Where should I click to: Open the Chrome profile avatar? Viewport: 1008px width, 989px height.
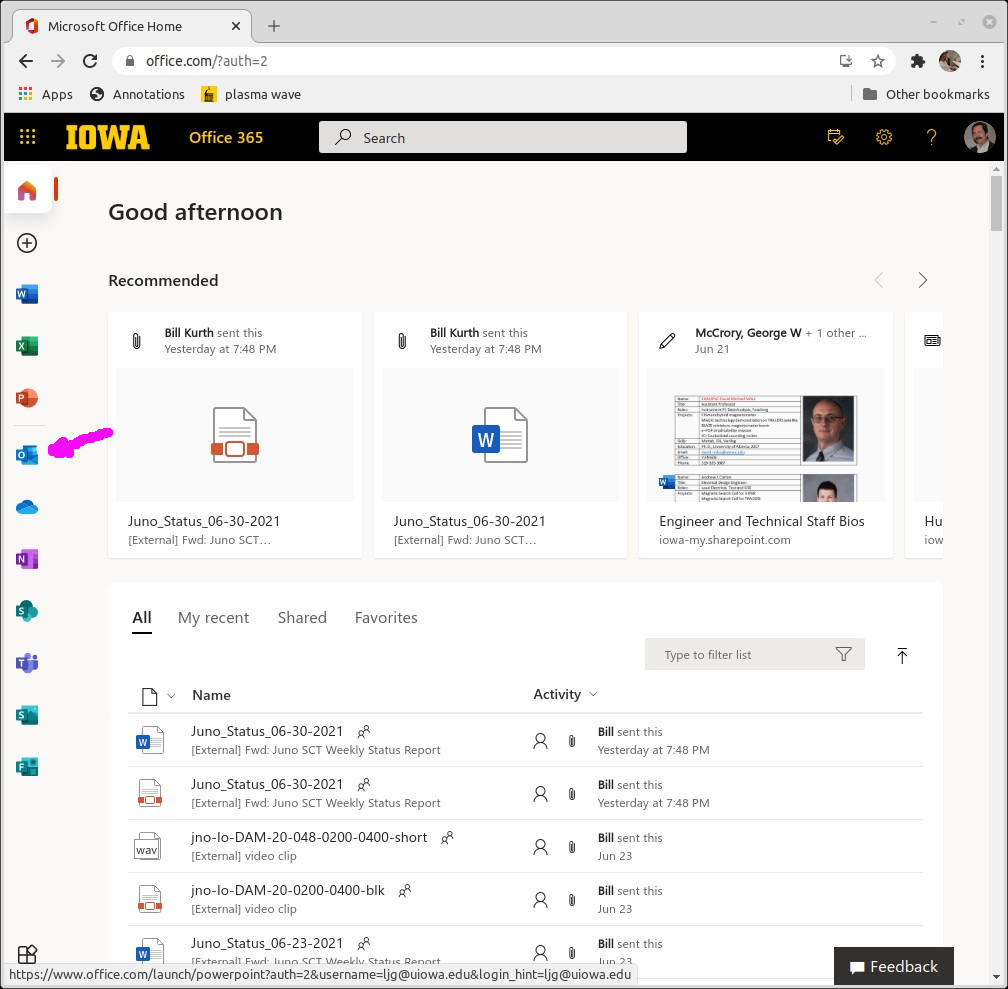coord(950,61)
